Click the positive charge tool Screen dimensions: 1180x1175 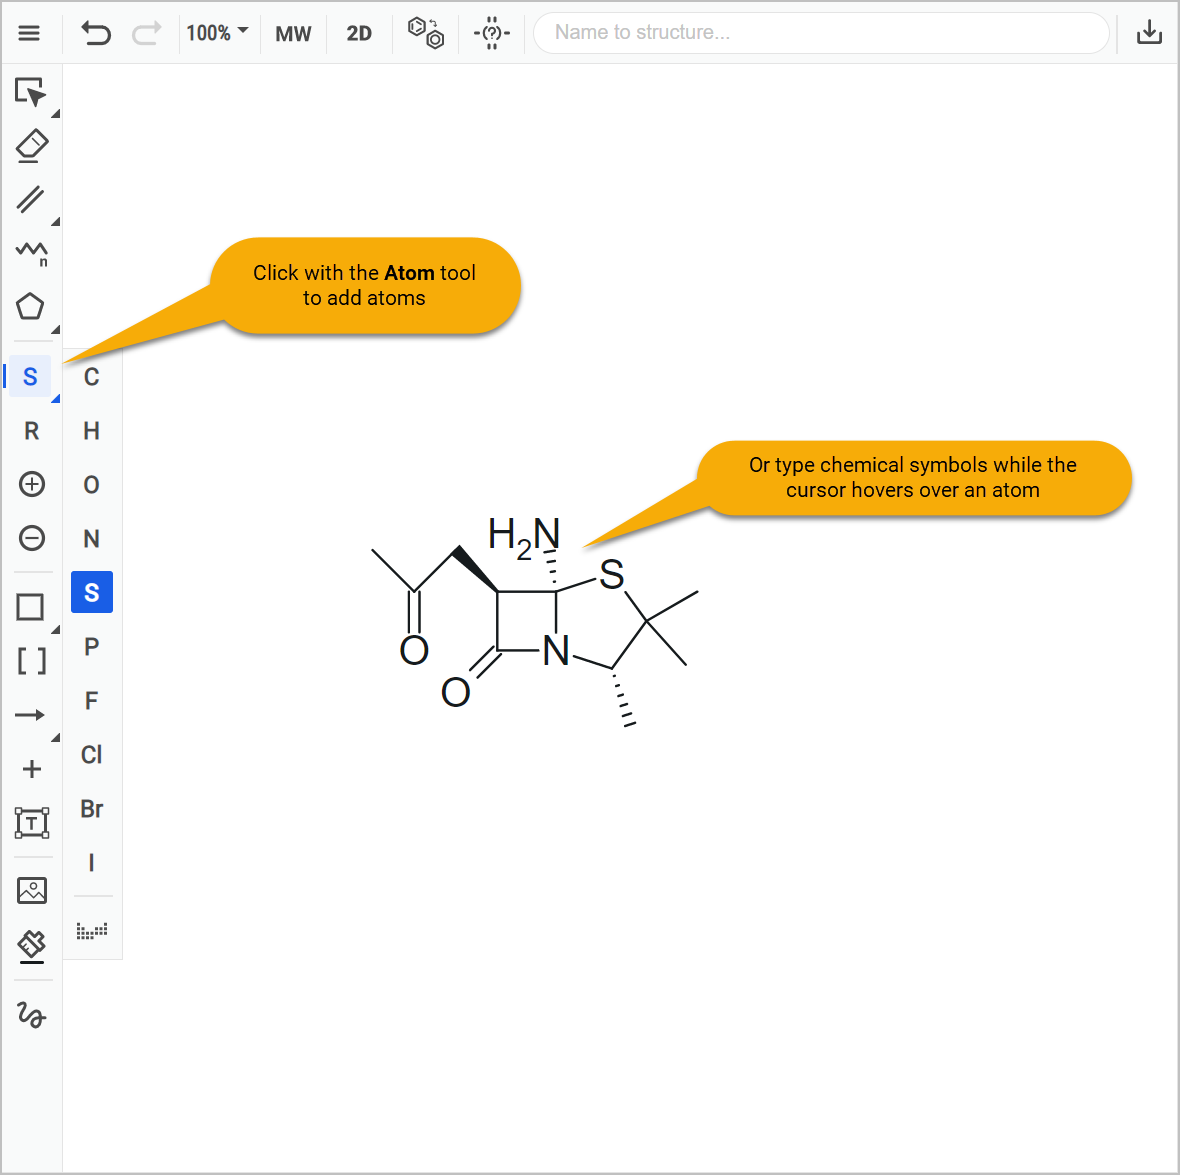(31, 484)
